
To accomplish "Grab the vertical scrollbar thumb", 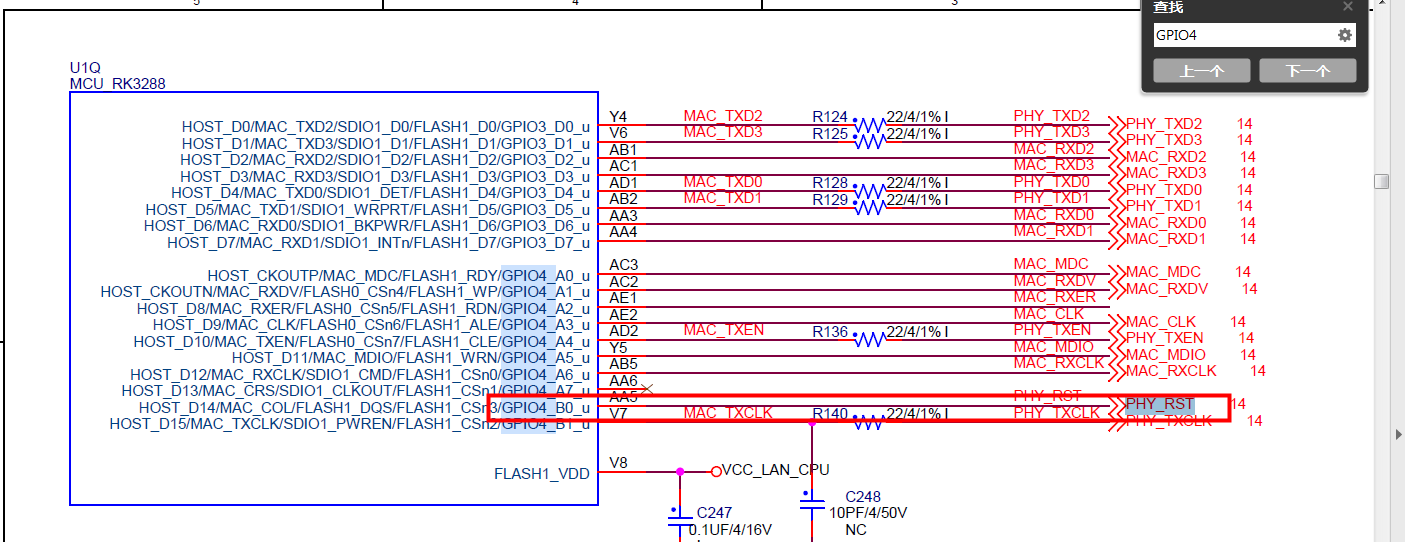I will pyautogui.click(x=1381, y=181).
